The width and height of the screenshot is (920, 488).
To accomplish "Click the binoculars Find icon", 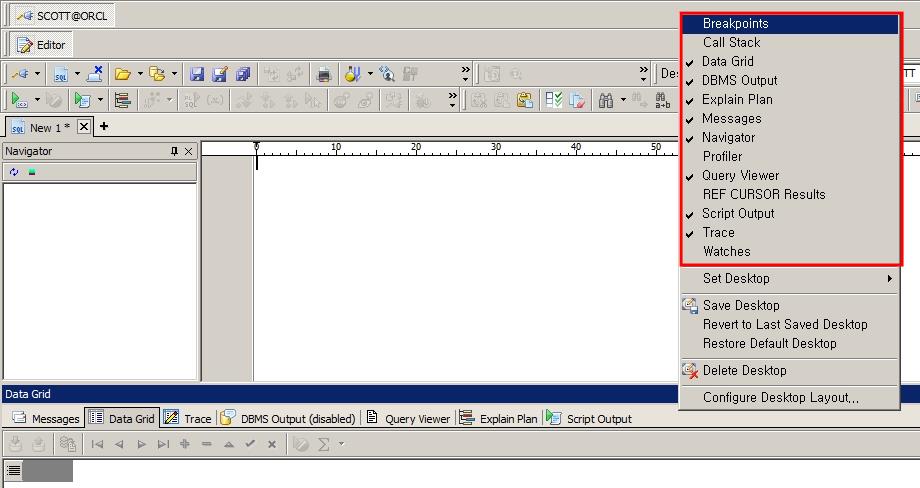I will [605, 100].
